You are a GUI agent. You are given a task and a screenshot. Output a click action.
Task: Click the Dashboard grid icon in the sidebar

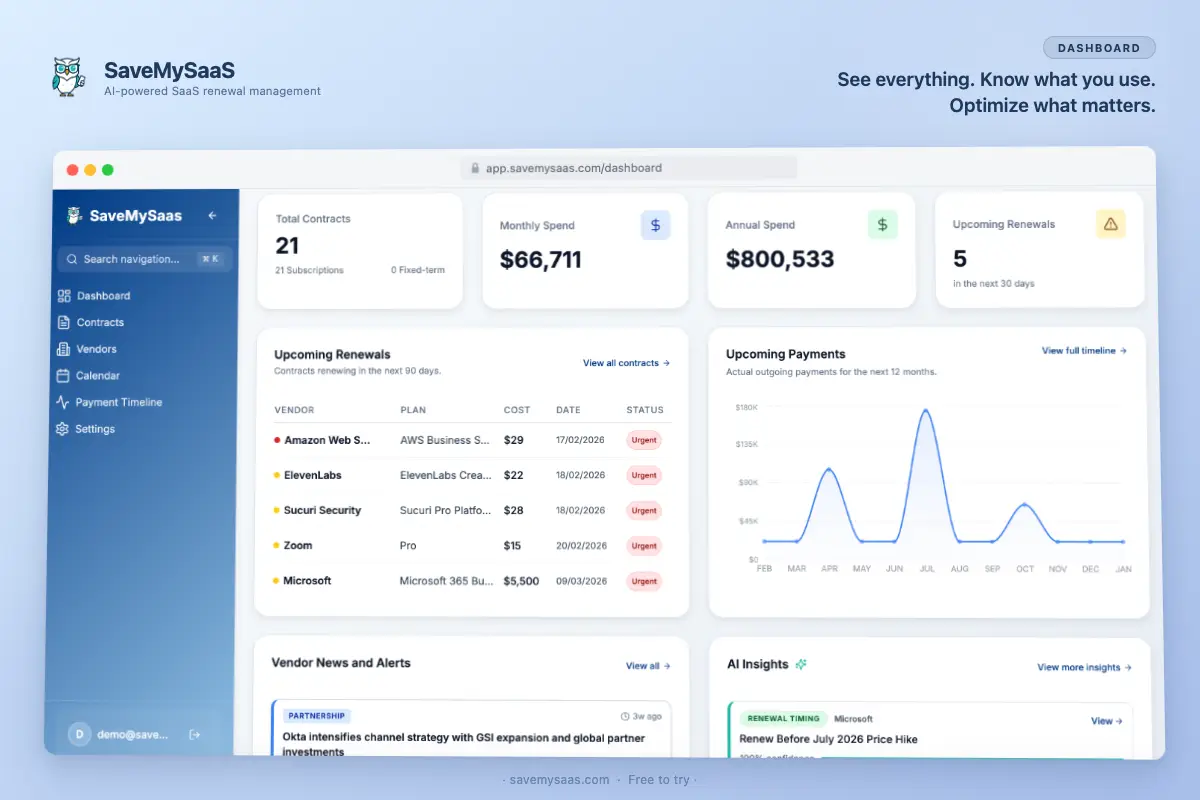64,296
